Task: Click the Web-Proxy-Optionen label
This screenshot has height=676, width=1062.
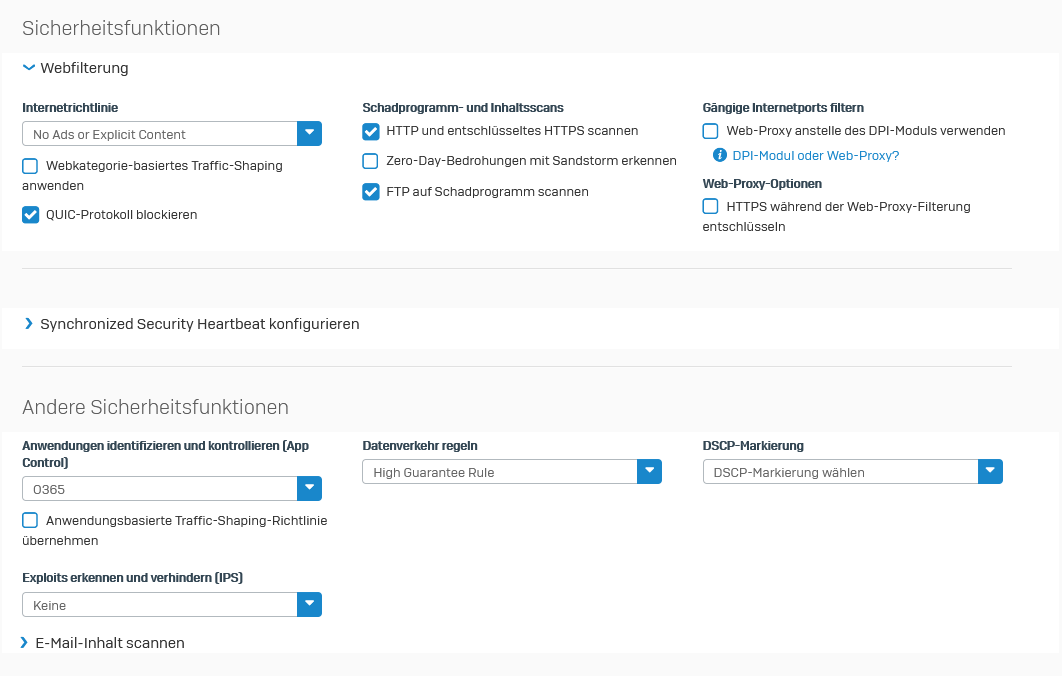Action: click(762, 184)
